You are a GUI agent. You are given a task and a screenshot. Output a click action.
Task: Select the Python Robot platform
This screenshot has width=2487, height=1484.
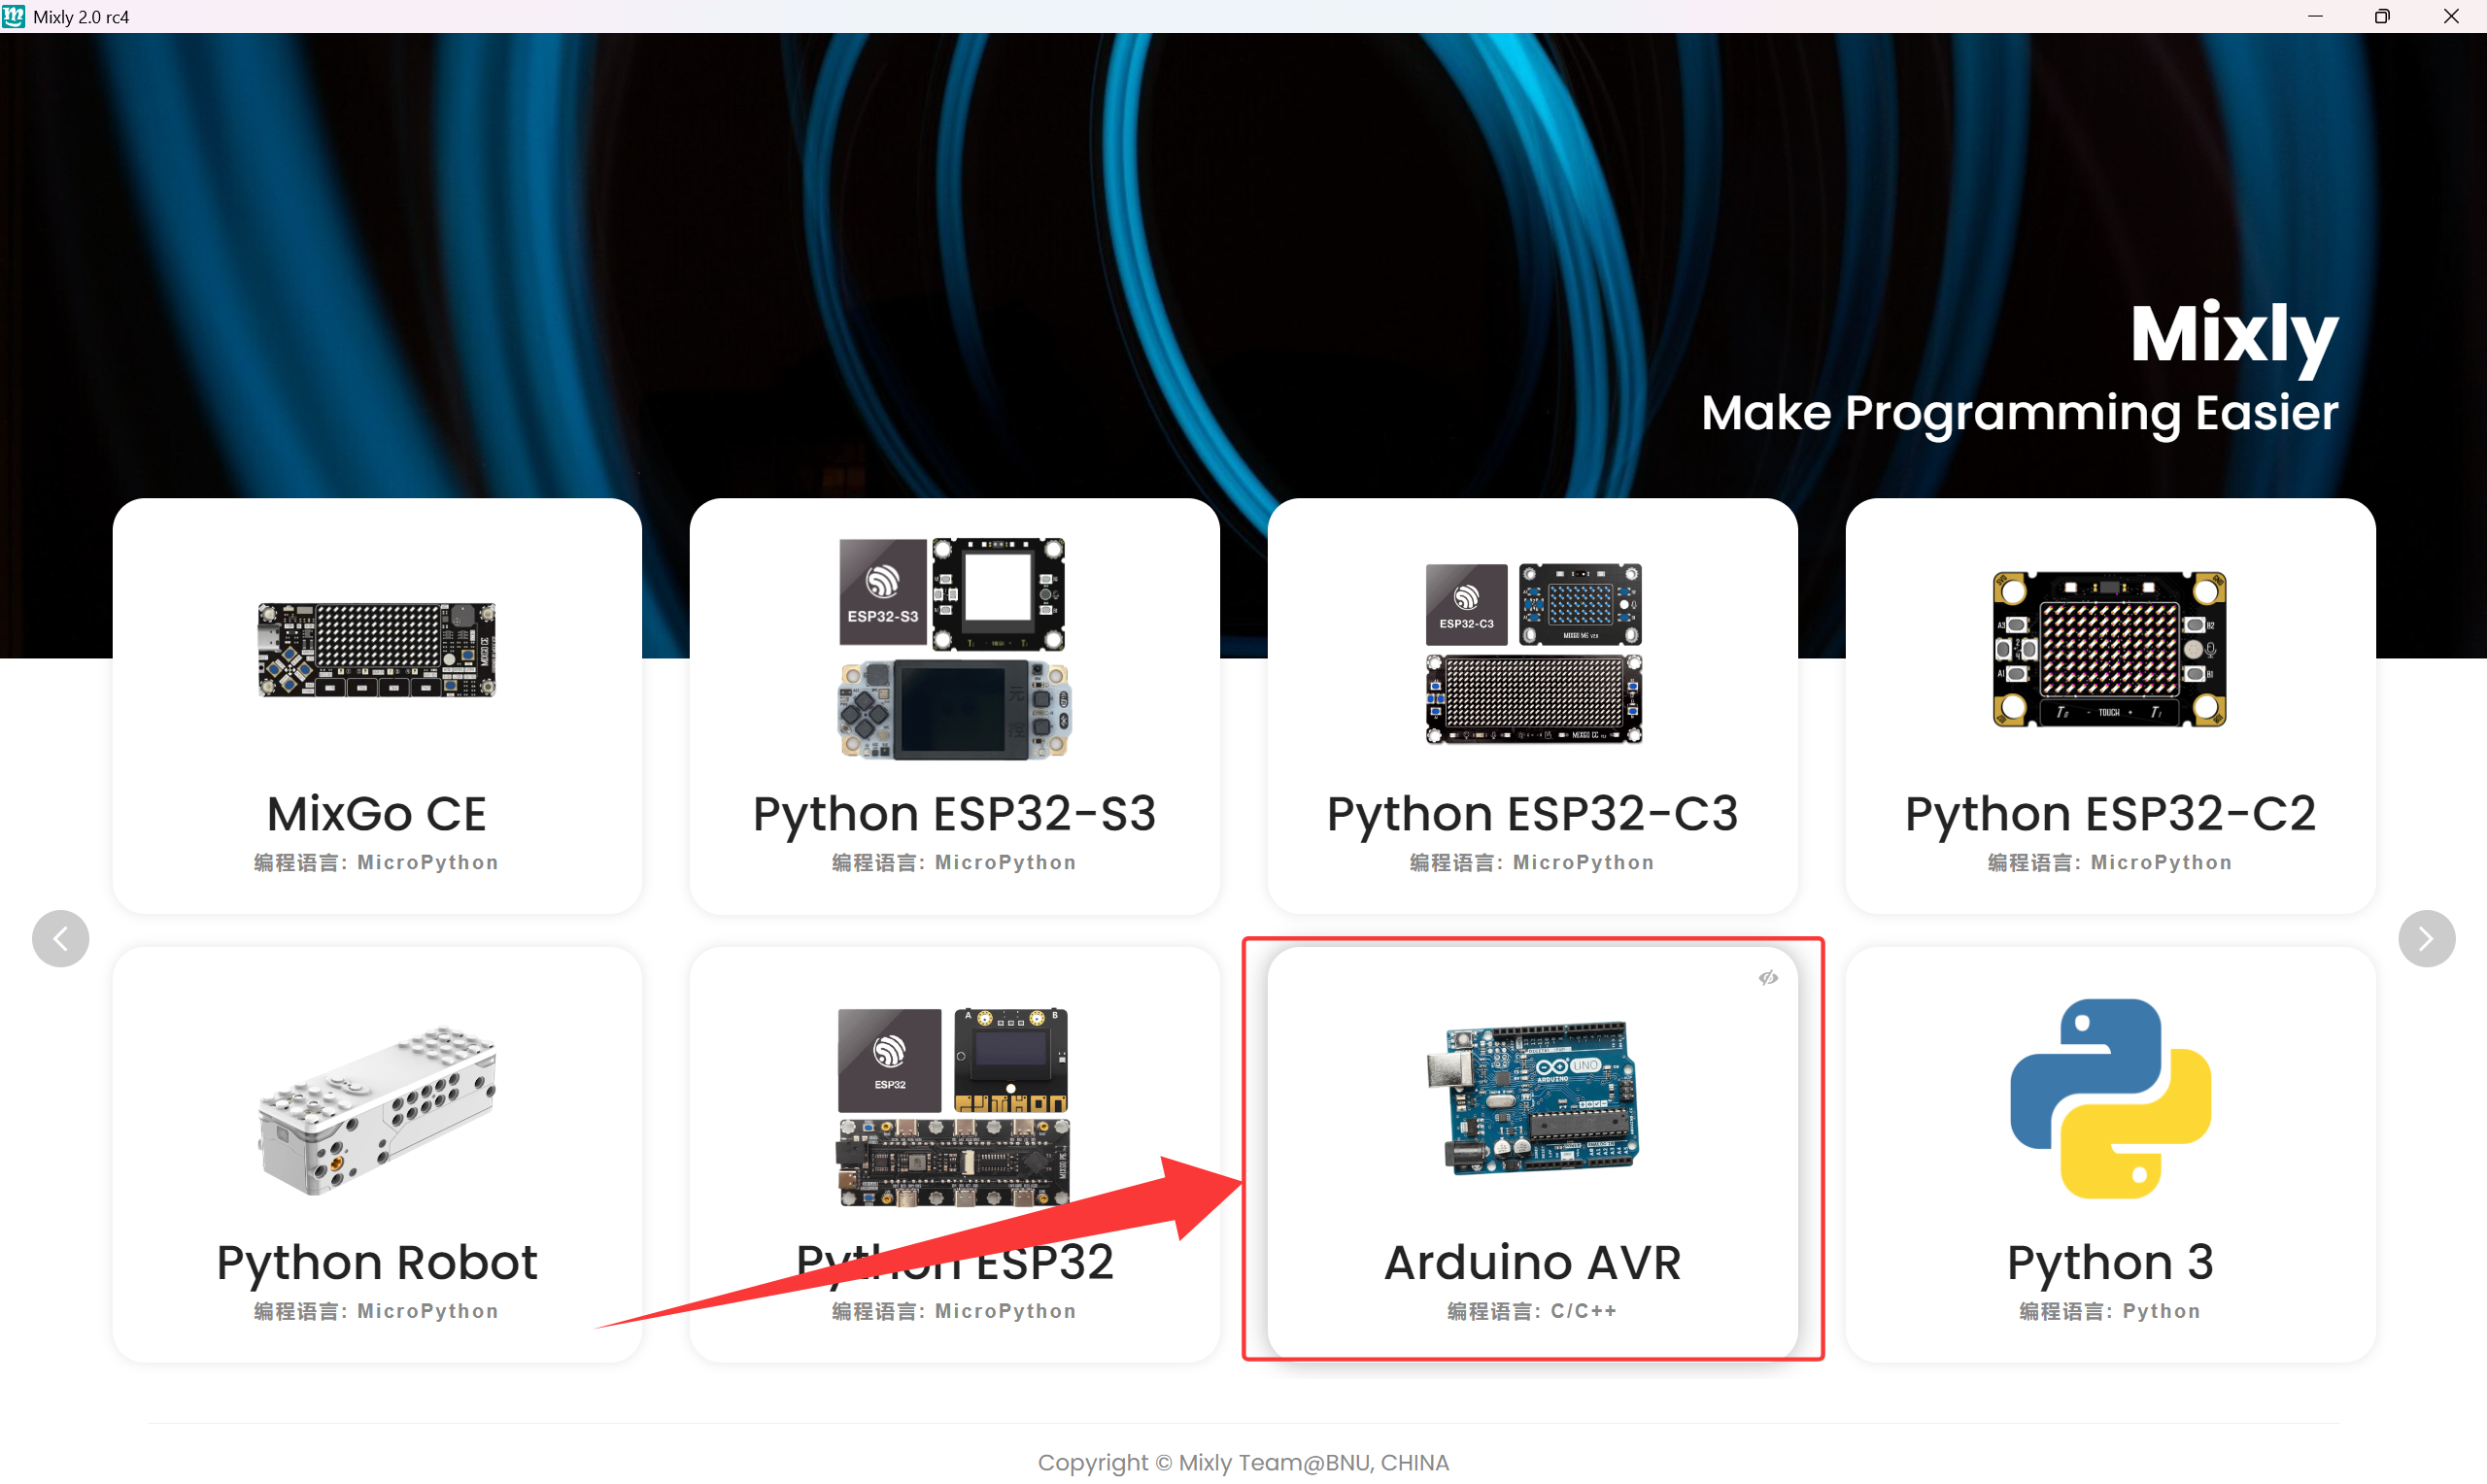pyautogui.click(x=377, y=1260)
